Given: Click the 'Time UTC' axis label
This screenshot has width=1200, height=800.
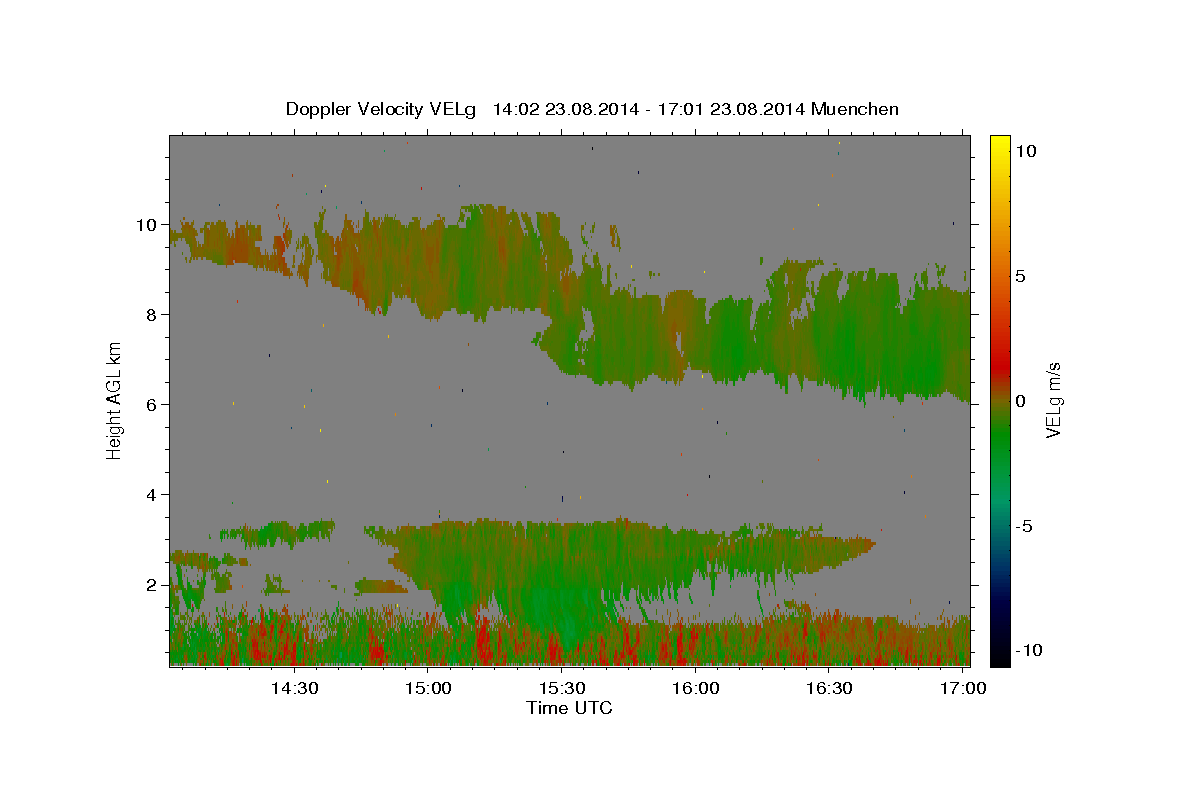Looking at the screenshot, I should tap(569, 708).
